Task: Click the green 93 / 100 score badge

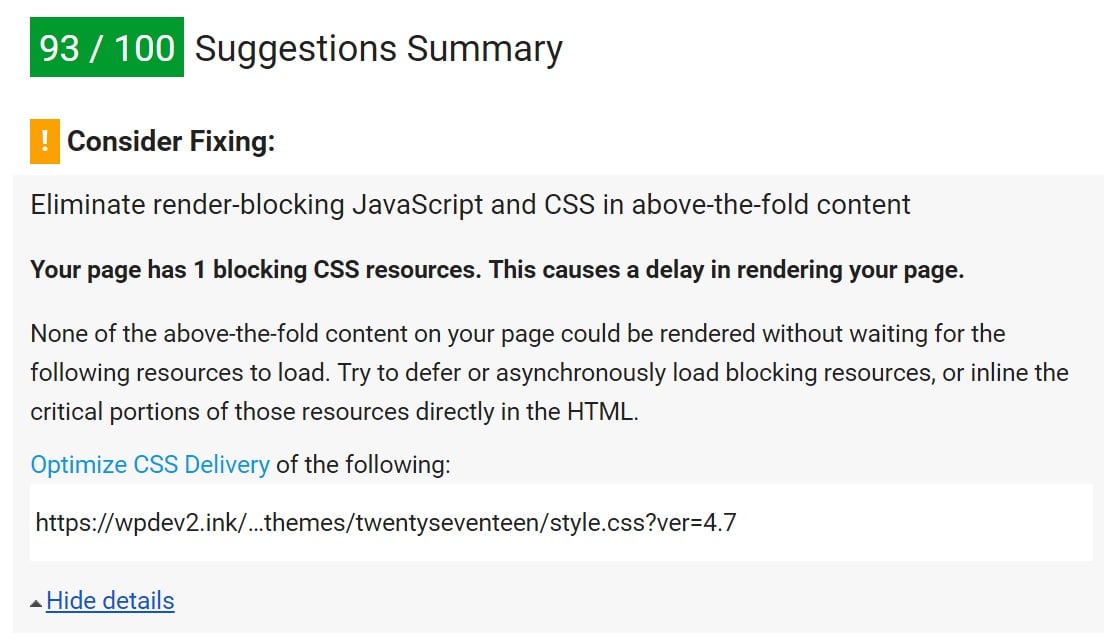Action: [x=107, y=47]
